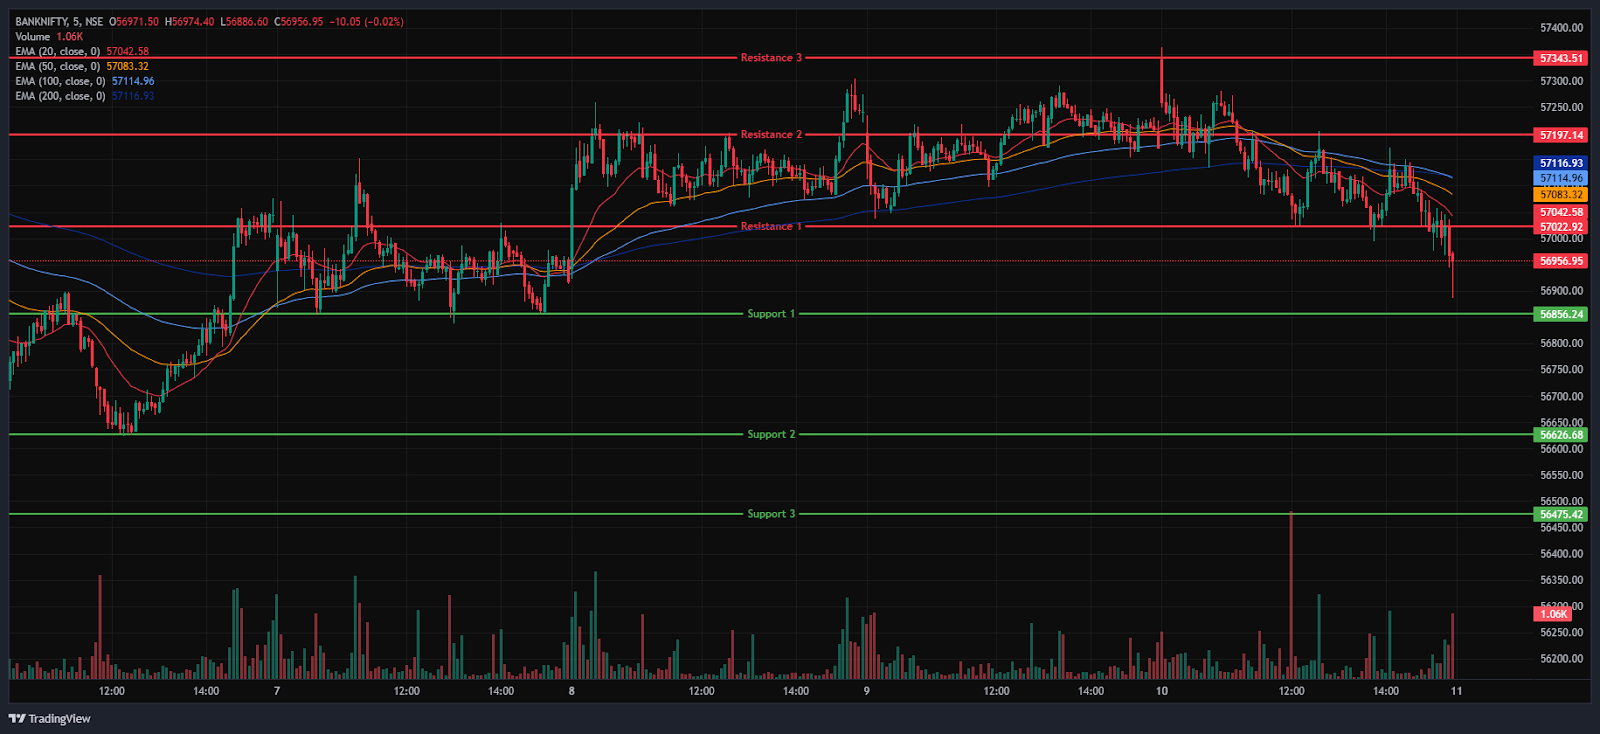Select the EMA (200, close, 0) legend
The image size is (1600, 734).
60,97
